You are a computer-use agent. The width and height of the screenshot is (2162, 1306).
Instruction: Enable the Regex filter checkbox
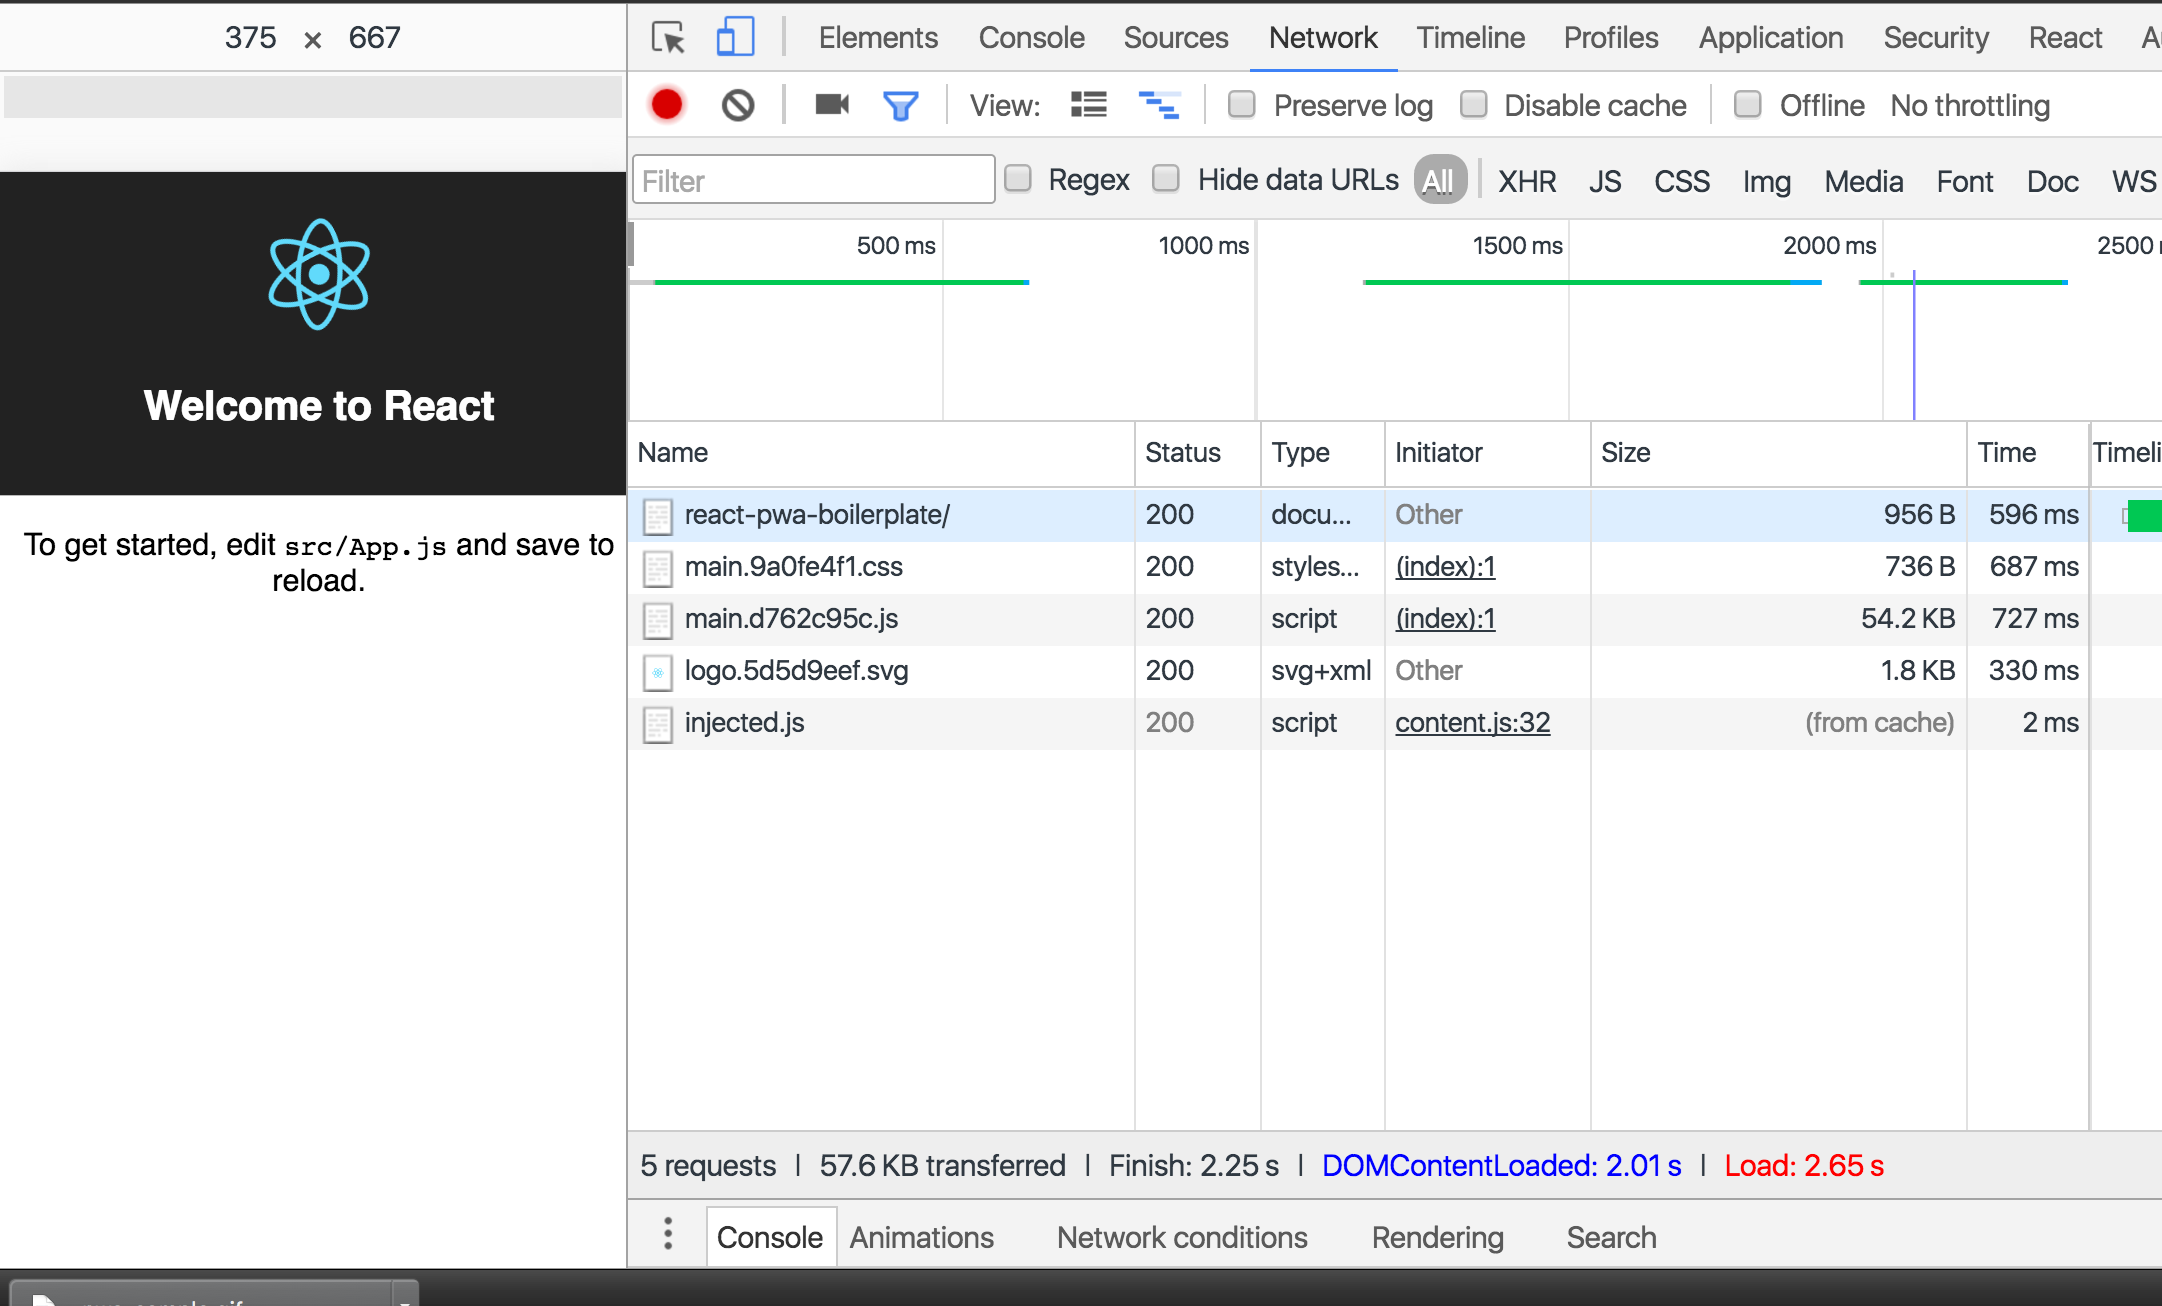click(1018, 179)
